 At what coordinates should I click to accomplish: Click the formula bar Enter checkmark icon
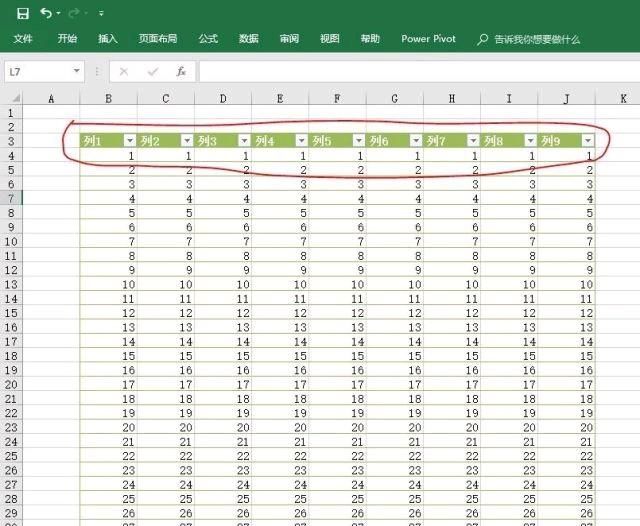click(x=153, y=72)
